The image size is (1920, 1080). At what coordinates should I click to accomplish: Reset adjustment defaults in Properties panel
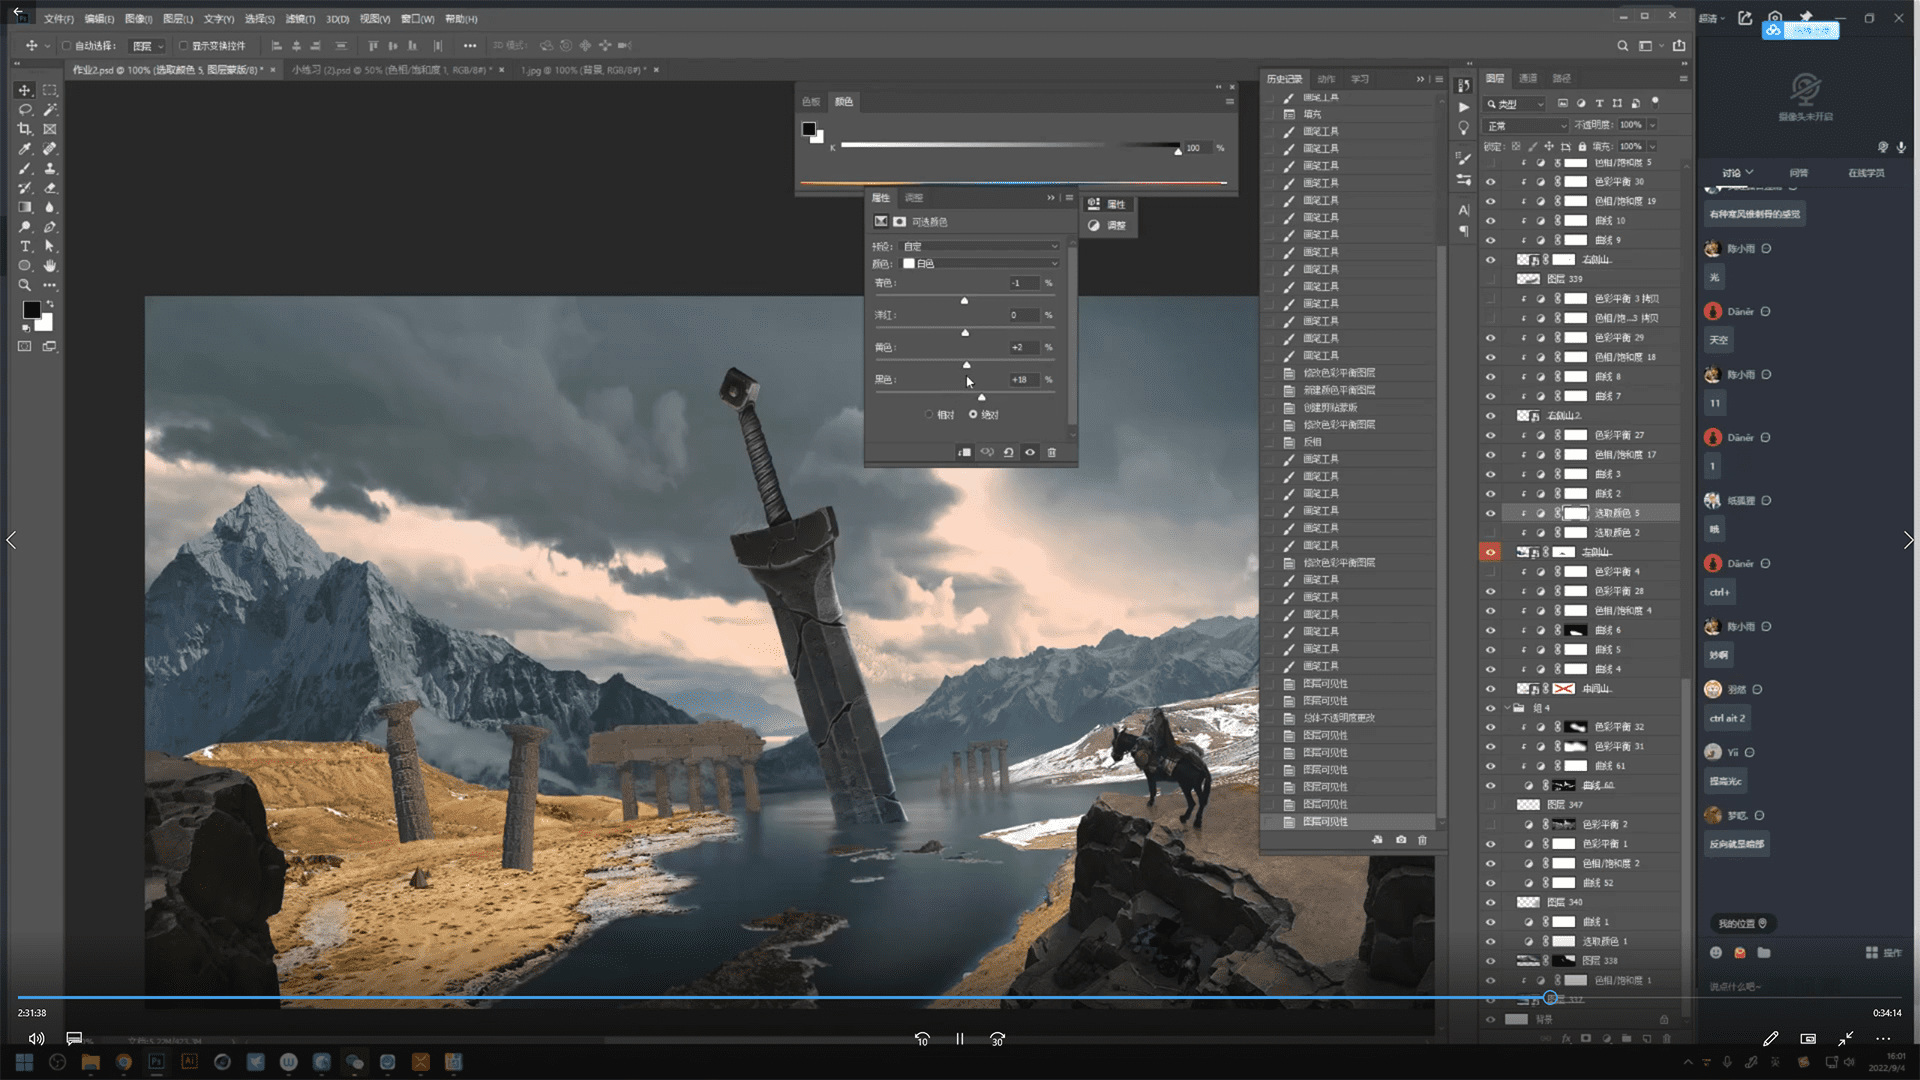tap(1008, 452)
